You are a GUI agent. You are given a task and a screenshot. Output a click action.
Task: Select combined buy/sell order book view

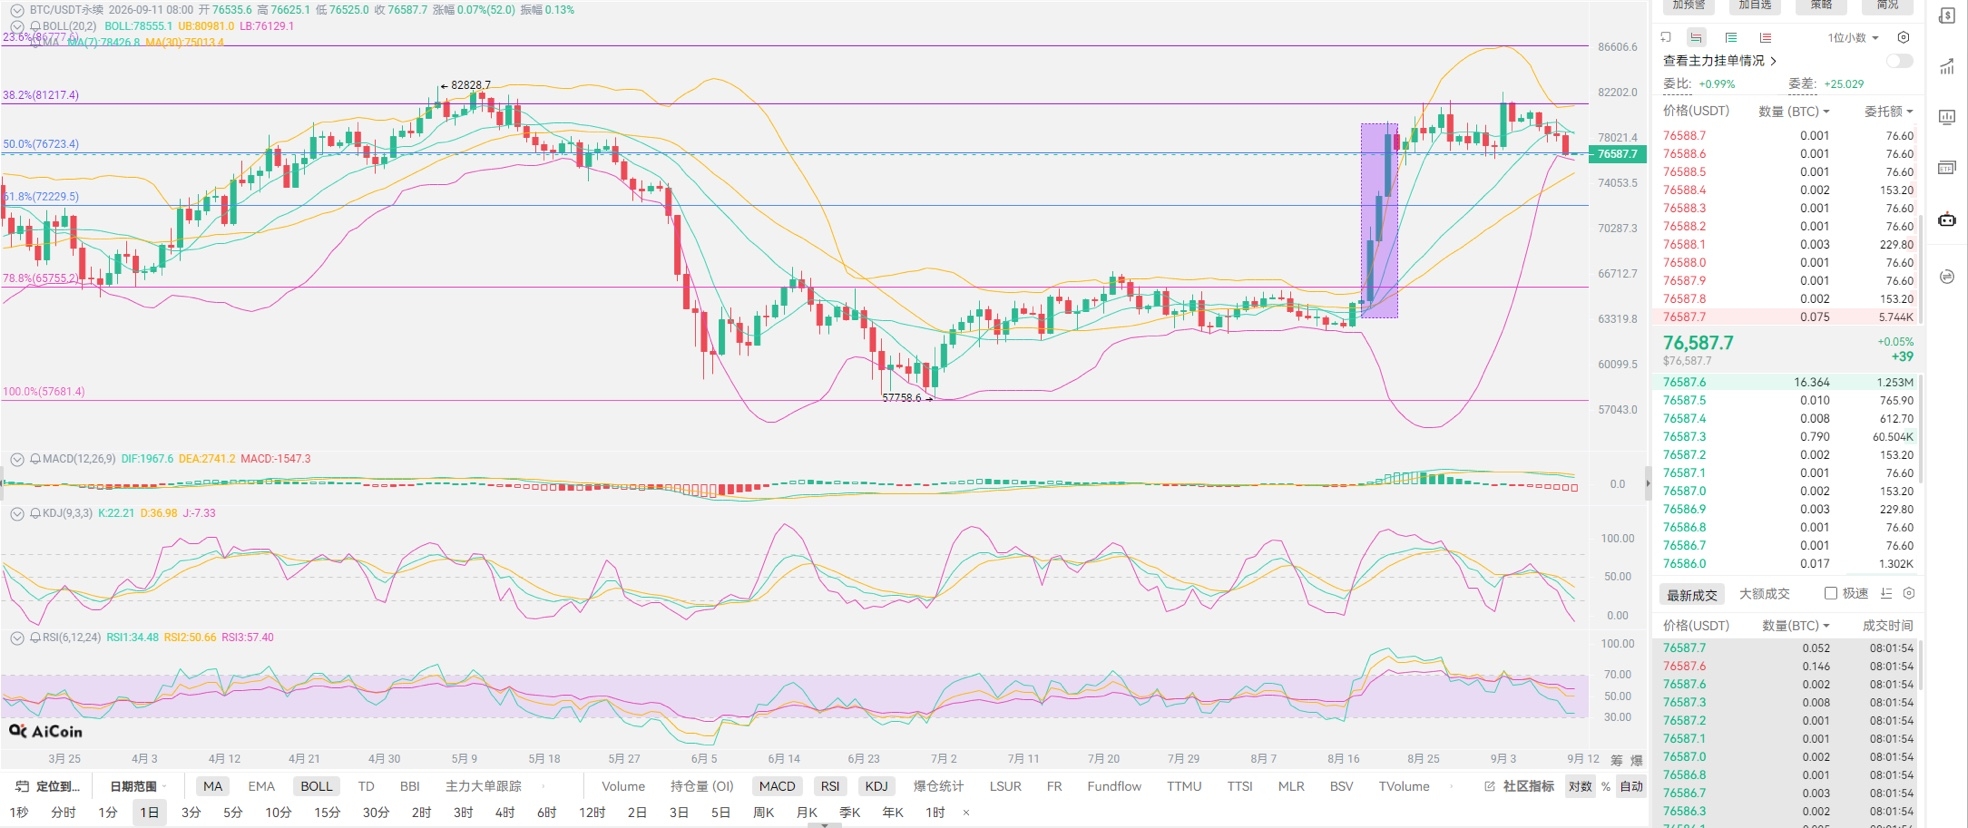(1696, 38)
